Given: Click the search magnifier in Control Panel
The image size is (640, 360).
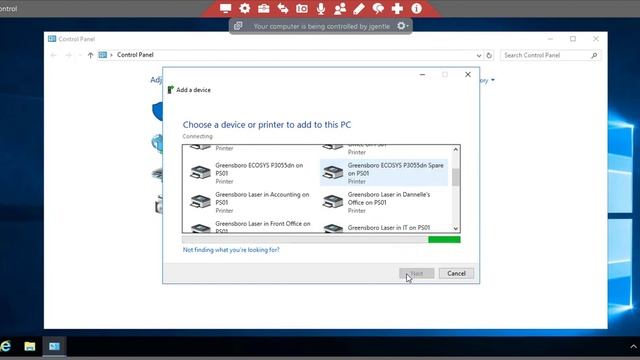Looking at the screenshot, I should point(594,55).
